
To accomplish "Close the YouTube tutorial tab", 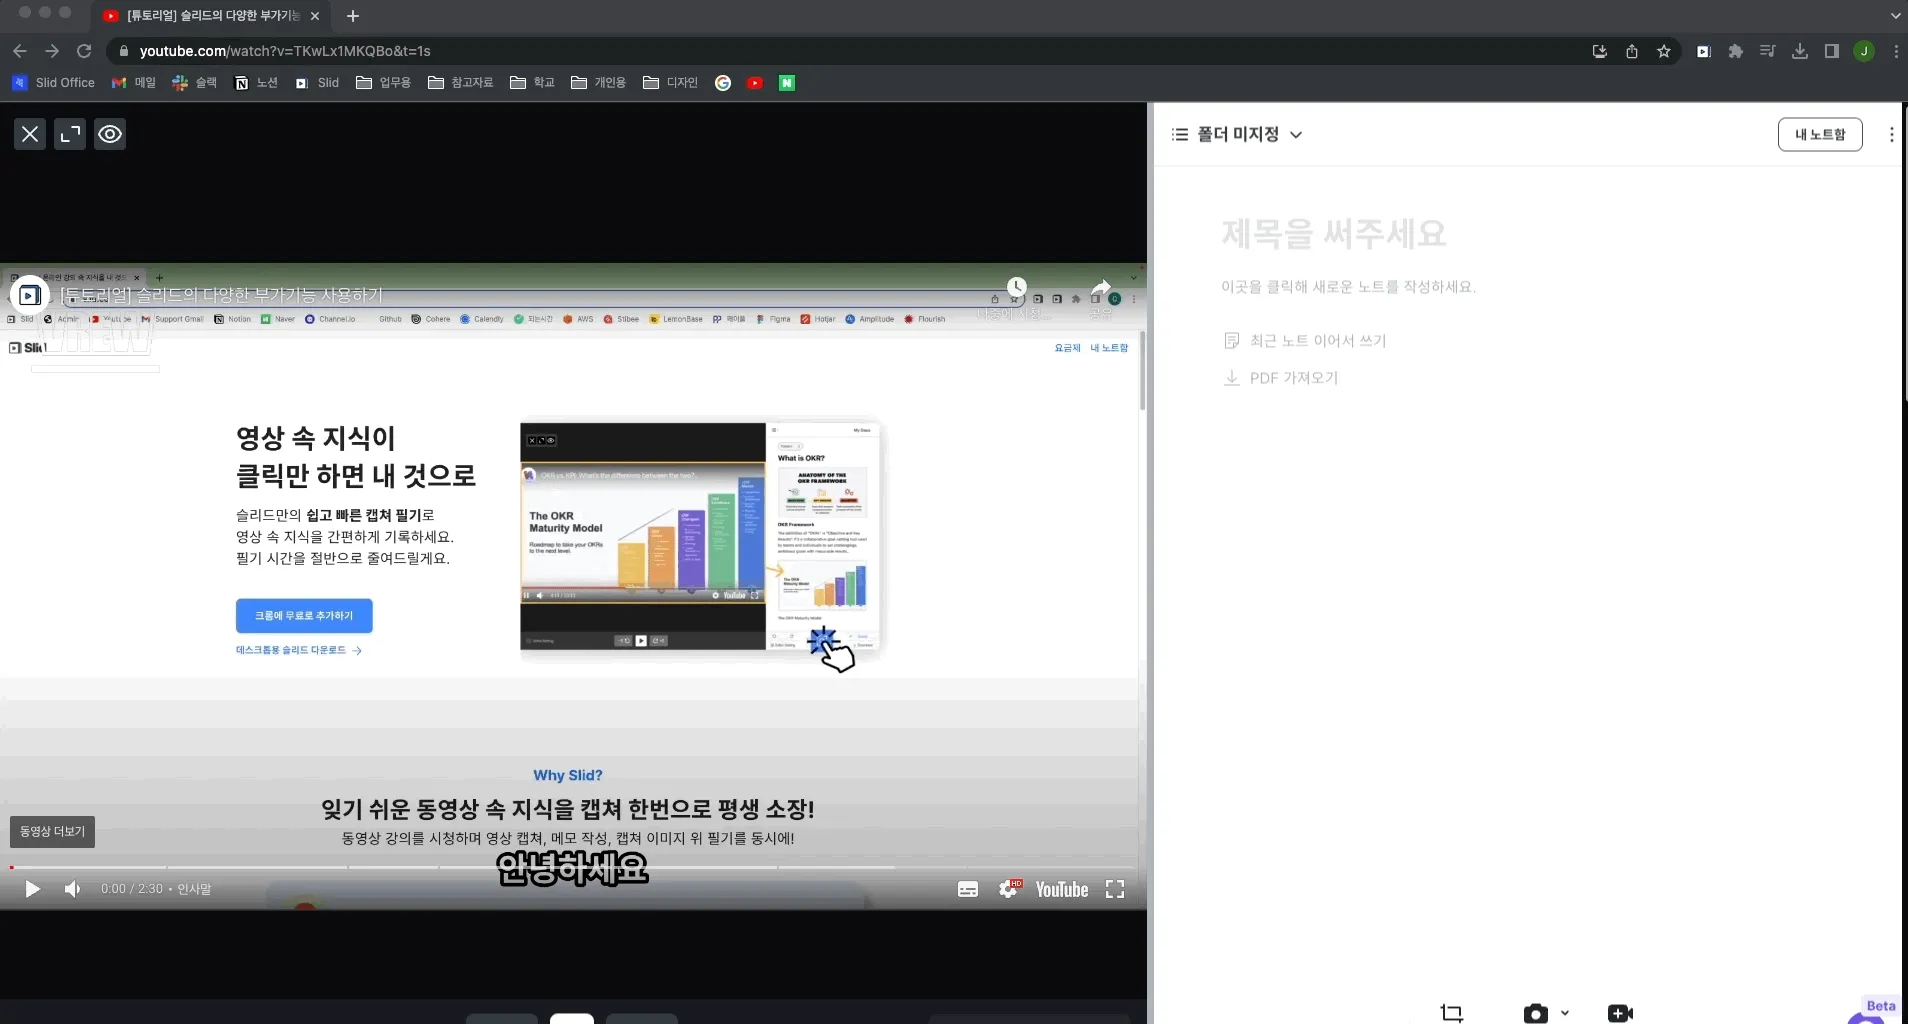I will click(x=315, y=16).
